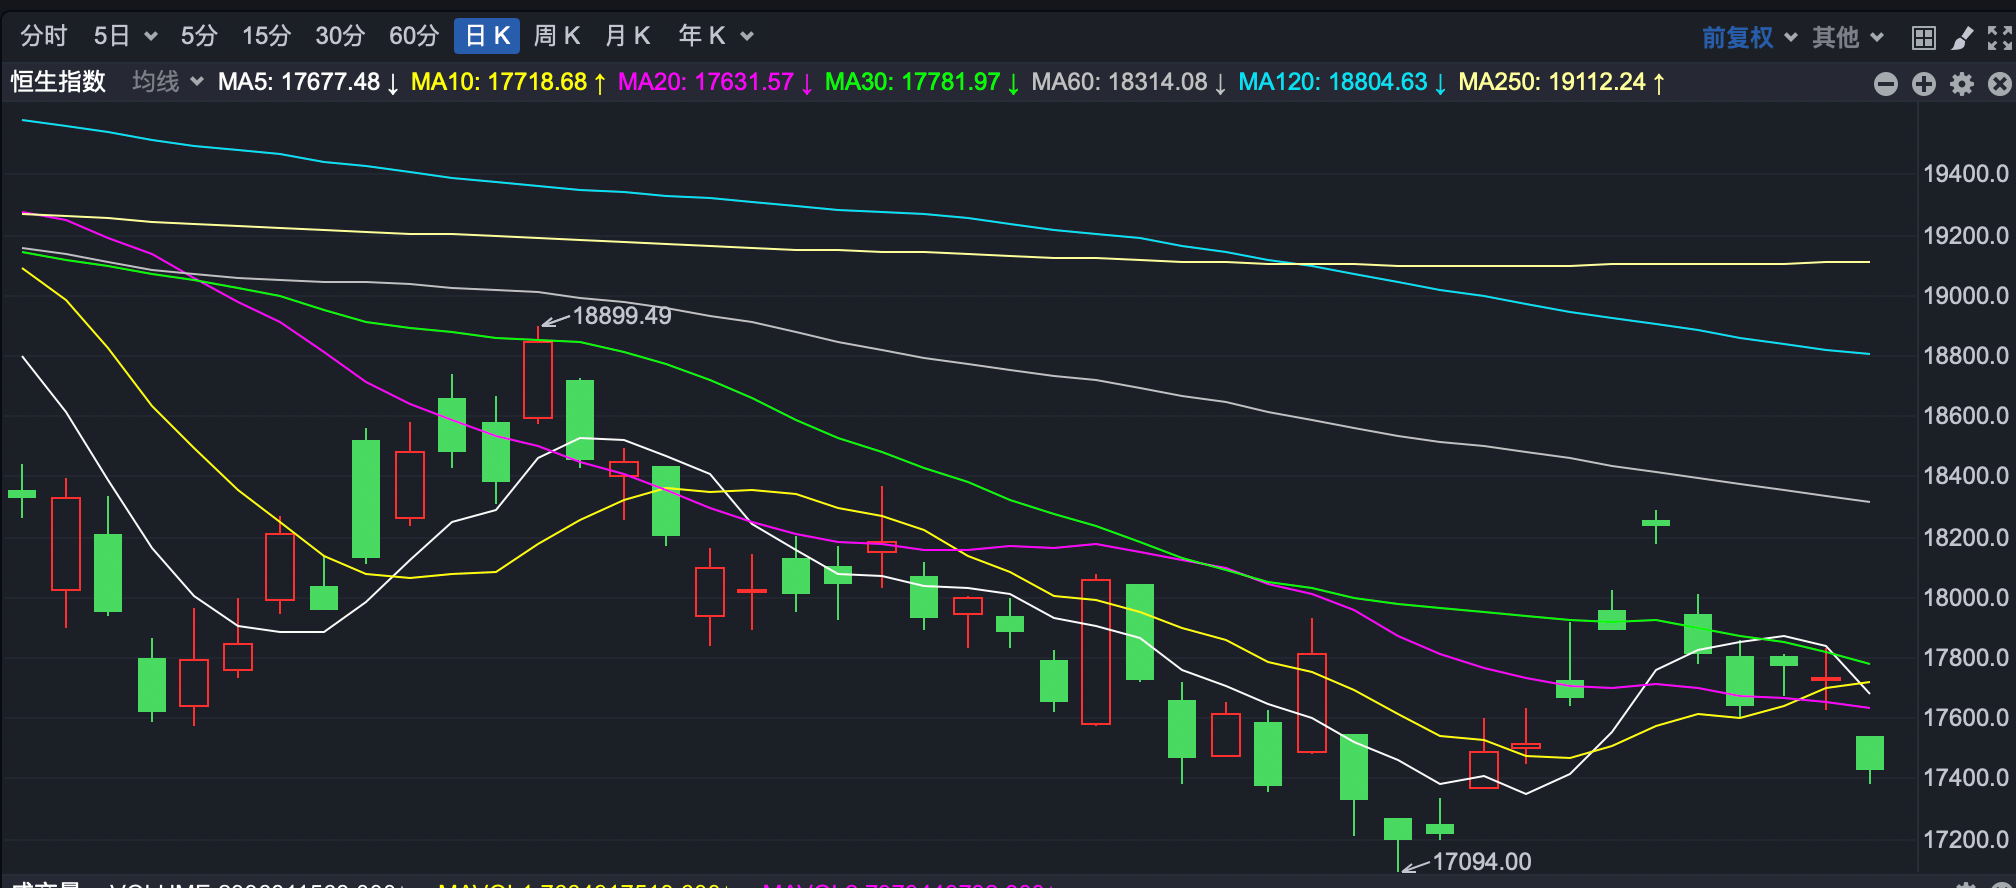The width and height of the screenshot is (2016, 888).
Task: Open moving average settings gear
Action: [x=1961, y=84]
